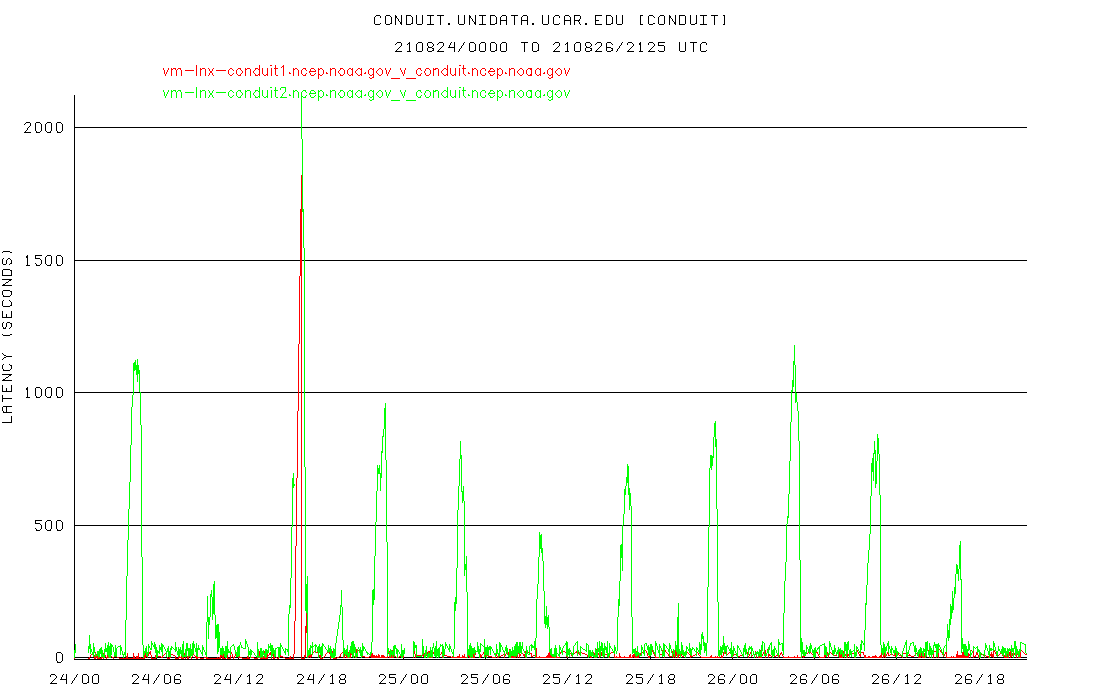Click the 25/00 x-axis time label
The width and height of the screenshot is (1100, 700).
coord(404,679)
